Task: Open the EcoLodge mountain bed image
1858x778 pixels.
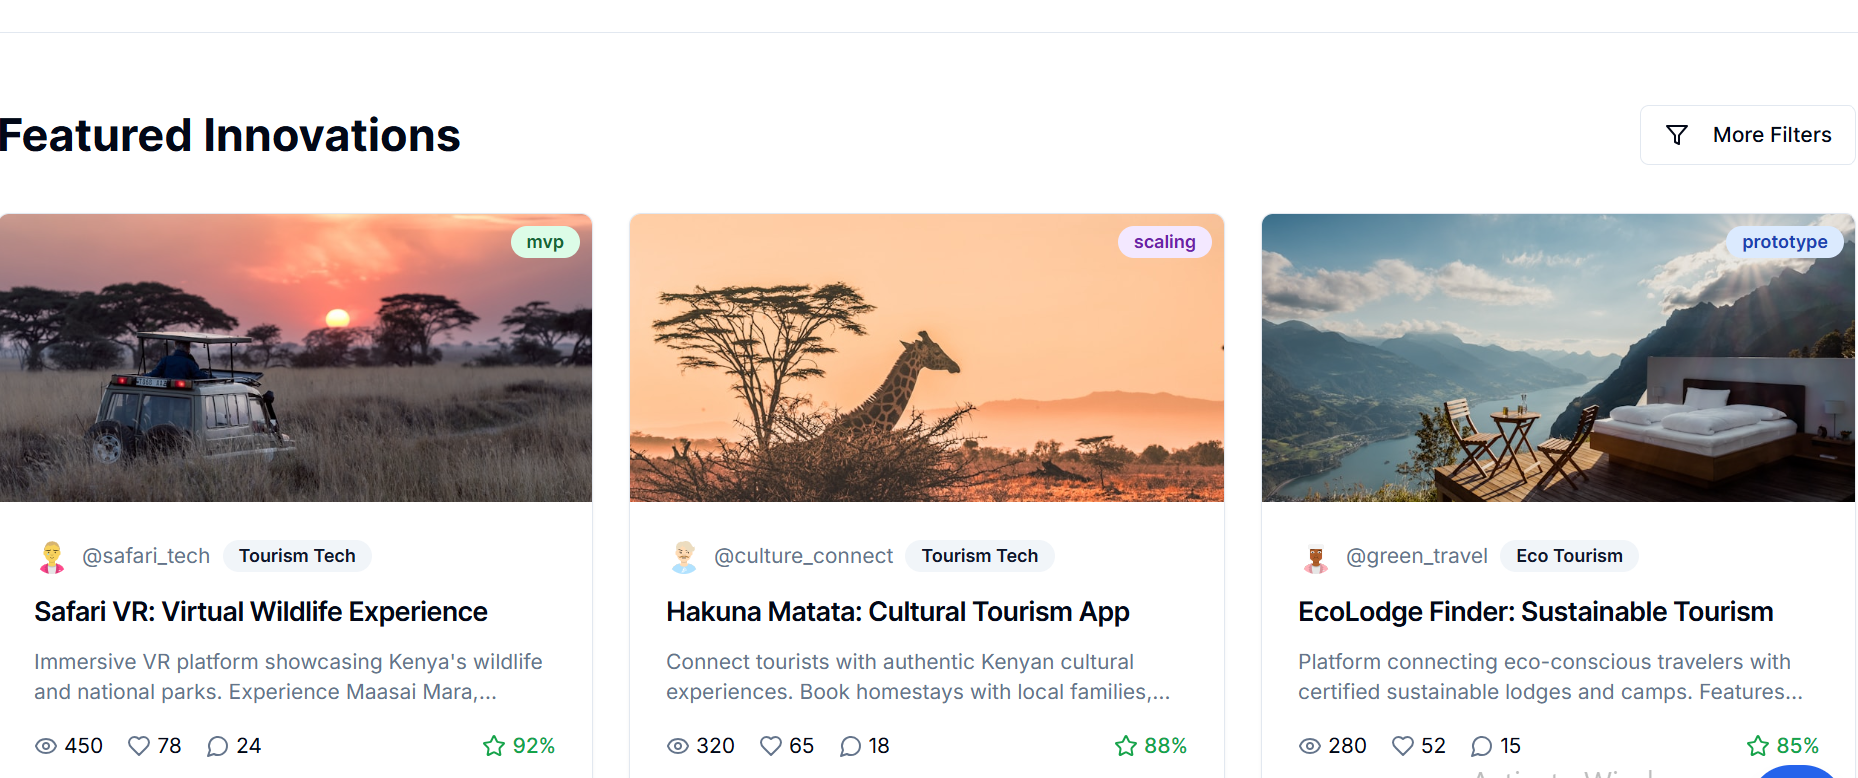Action: [x=1558, y=358]
